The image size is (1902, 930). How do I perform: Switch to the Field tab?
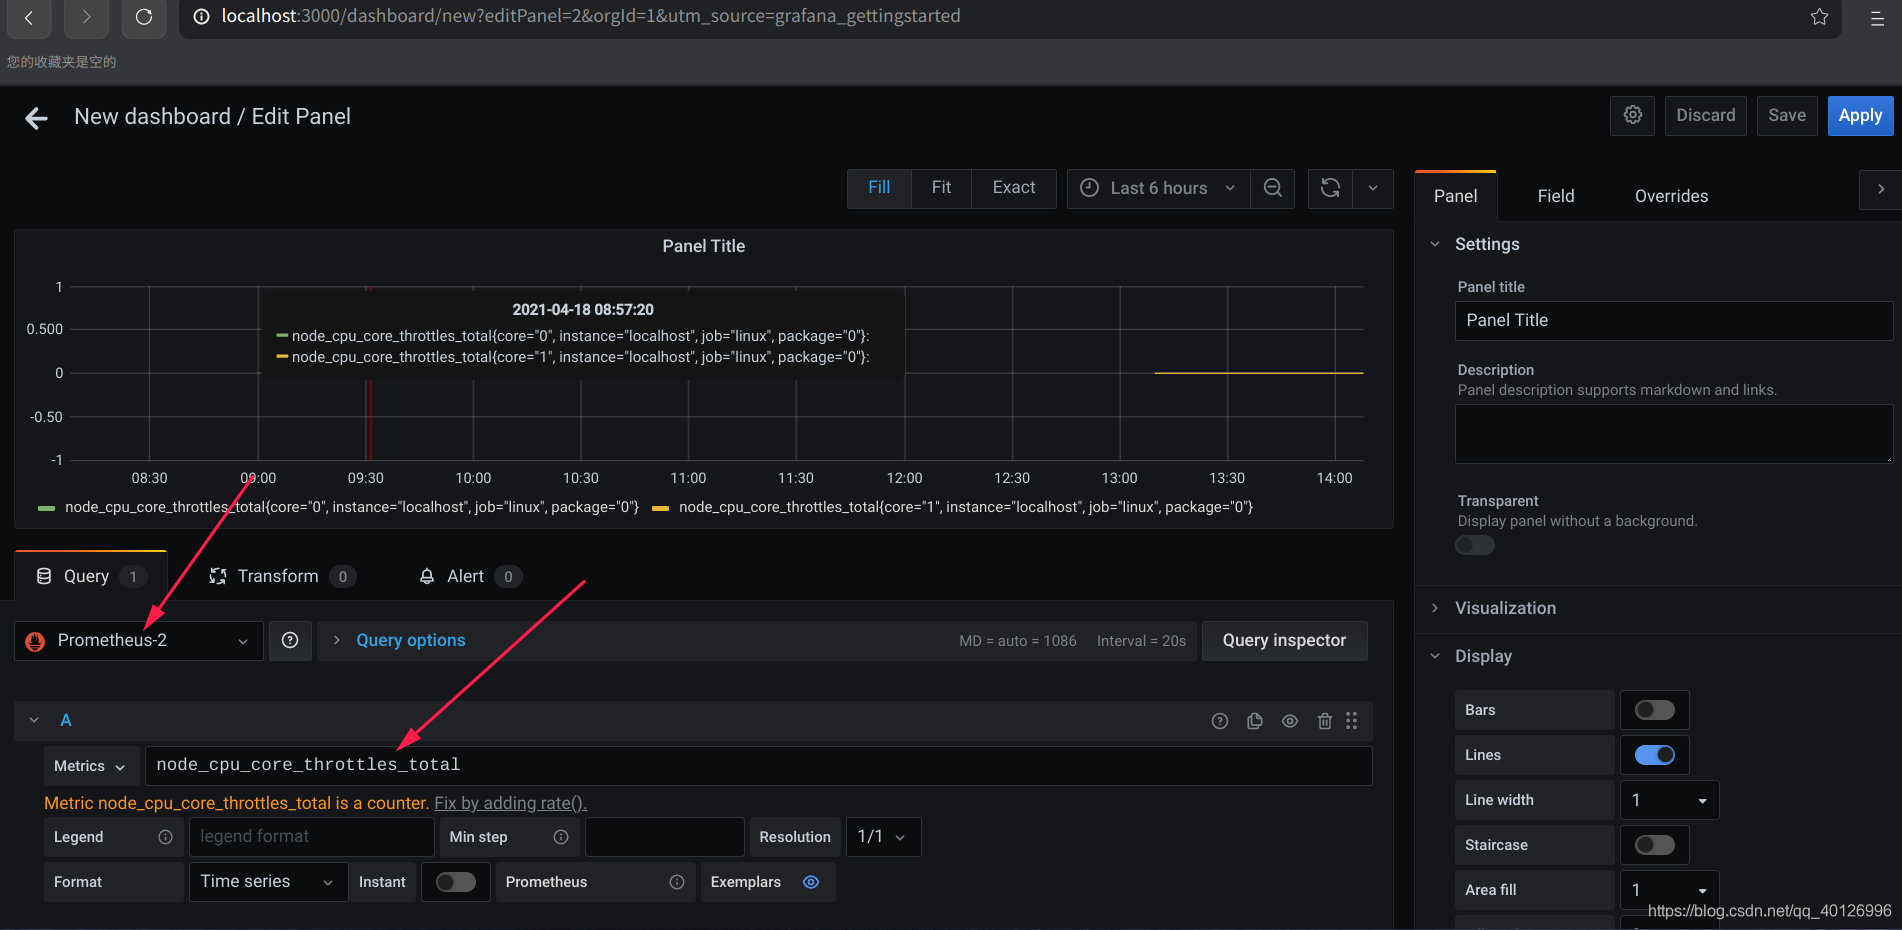(1556, 196)
